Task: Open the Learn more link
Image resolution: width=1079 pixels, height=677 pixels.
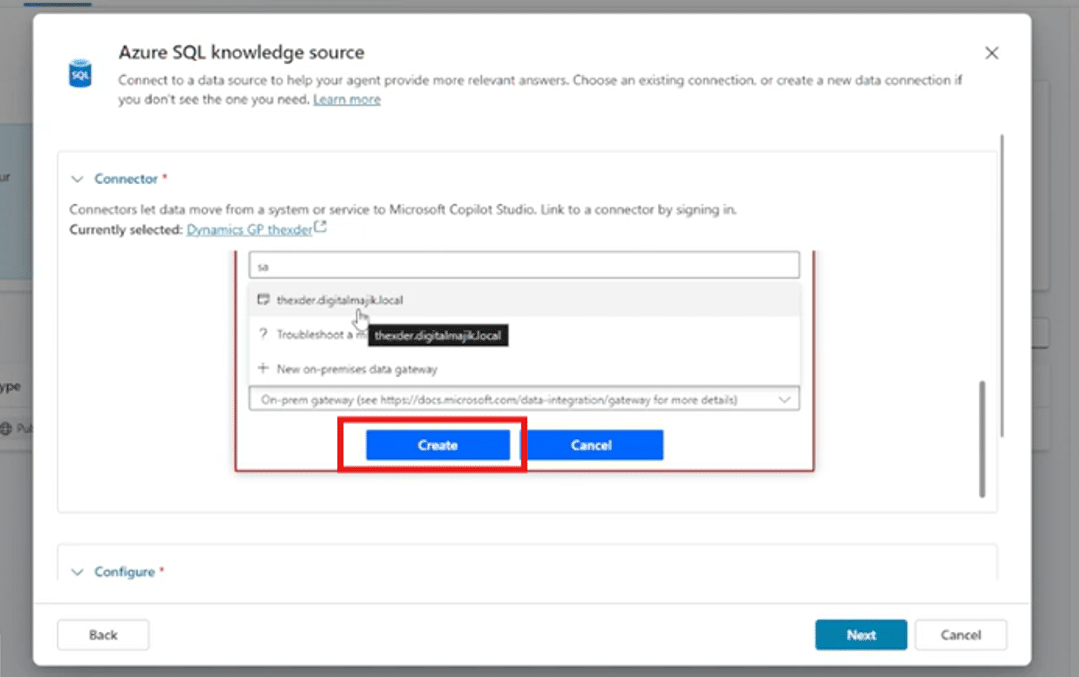Action: [346, 99]
